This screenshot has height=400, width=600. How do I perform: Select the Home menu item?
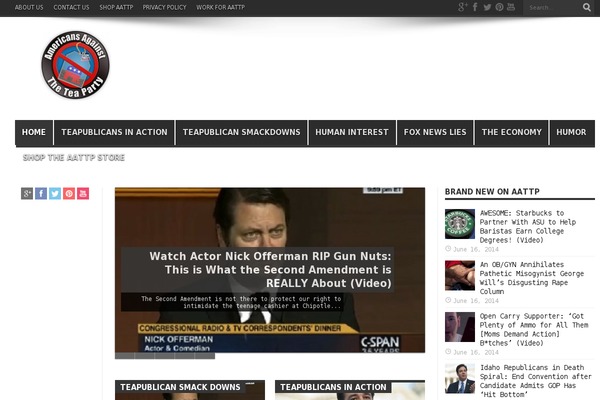(x=34, y=132)
